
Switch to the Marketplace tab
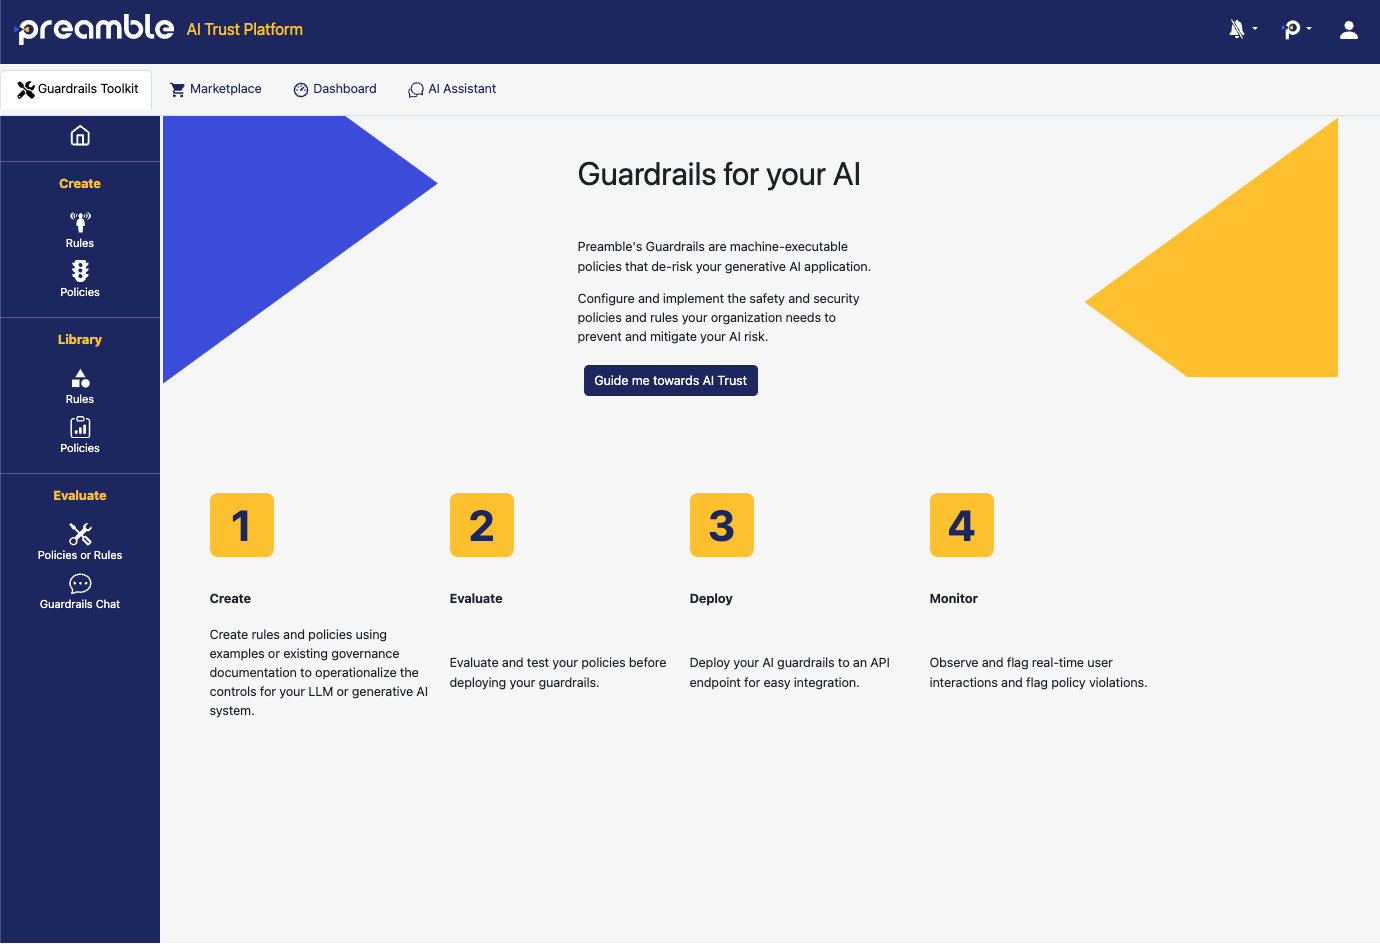(216, 89)
